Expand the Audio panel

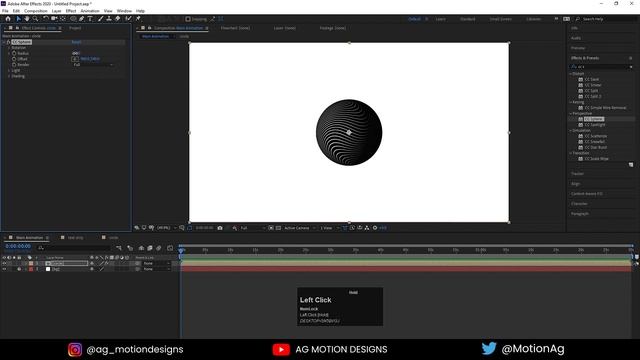pyautogui.click(x=576, y=38)
